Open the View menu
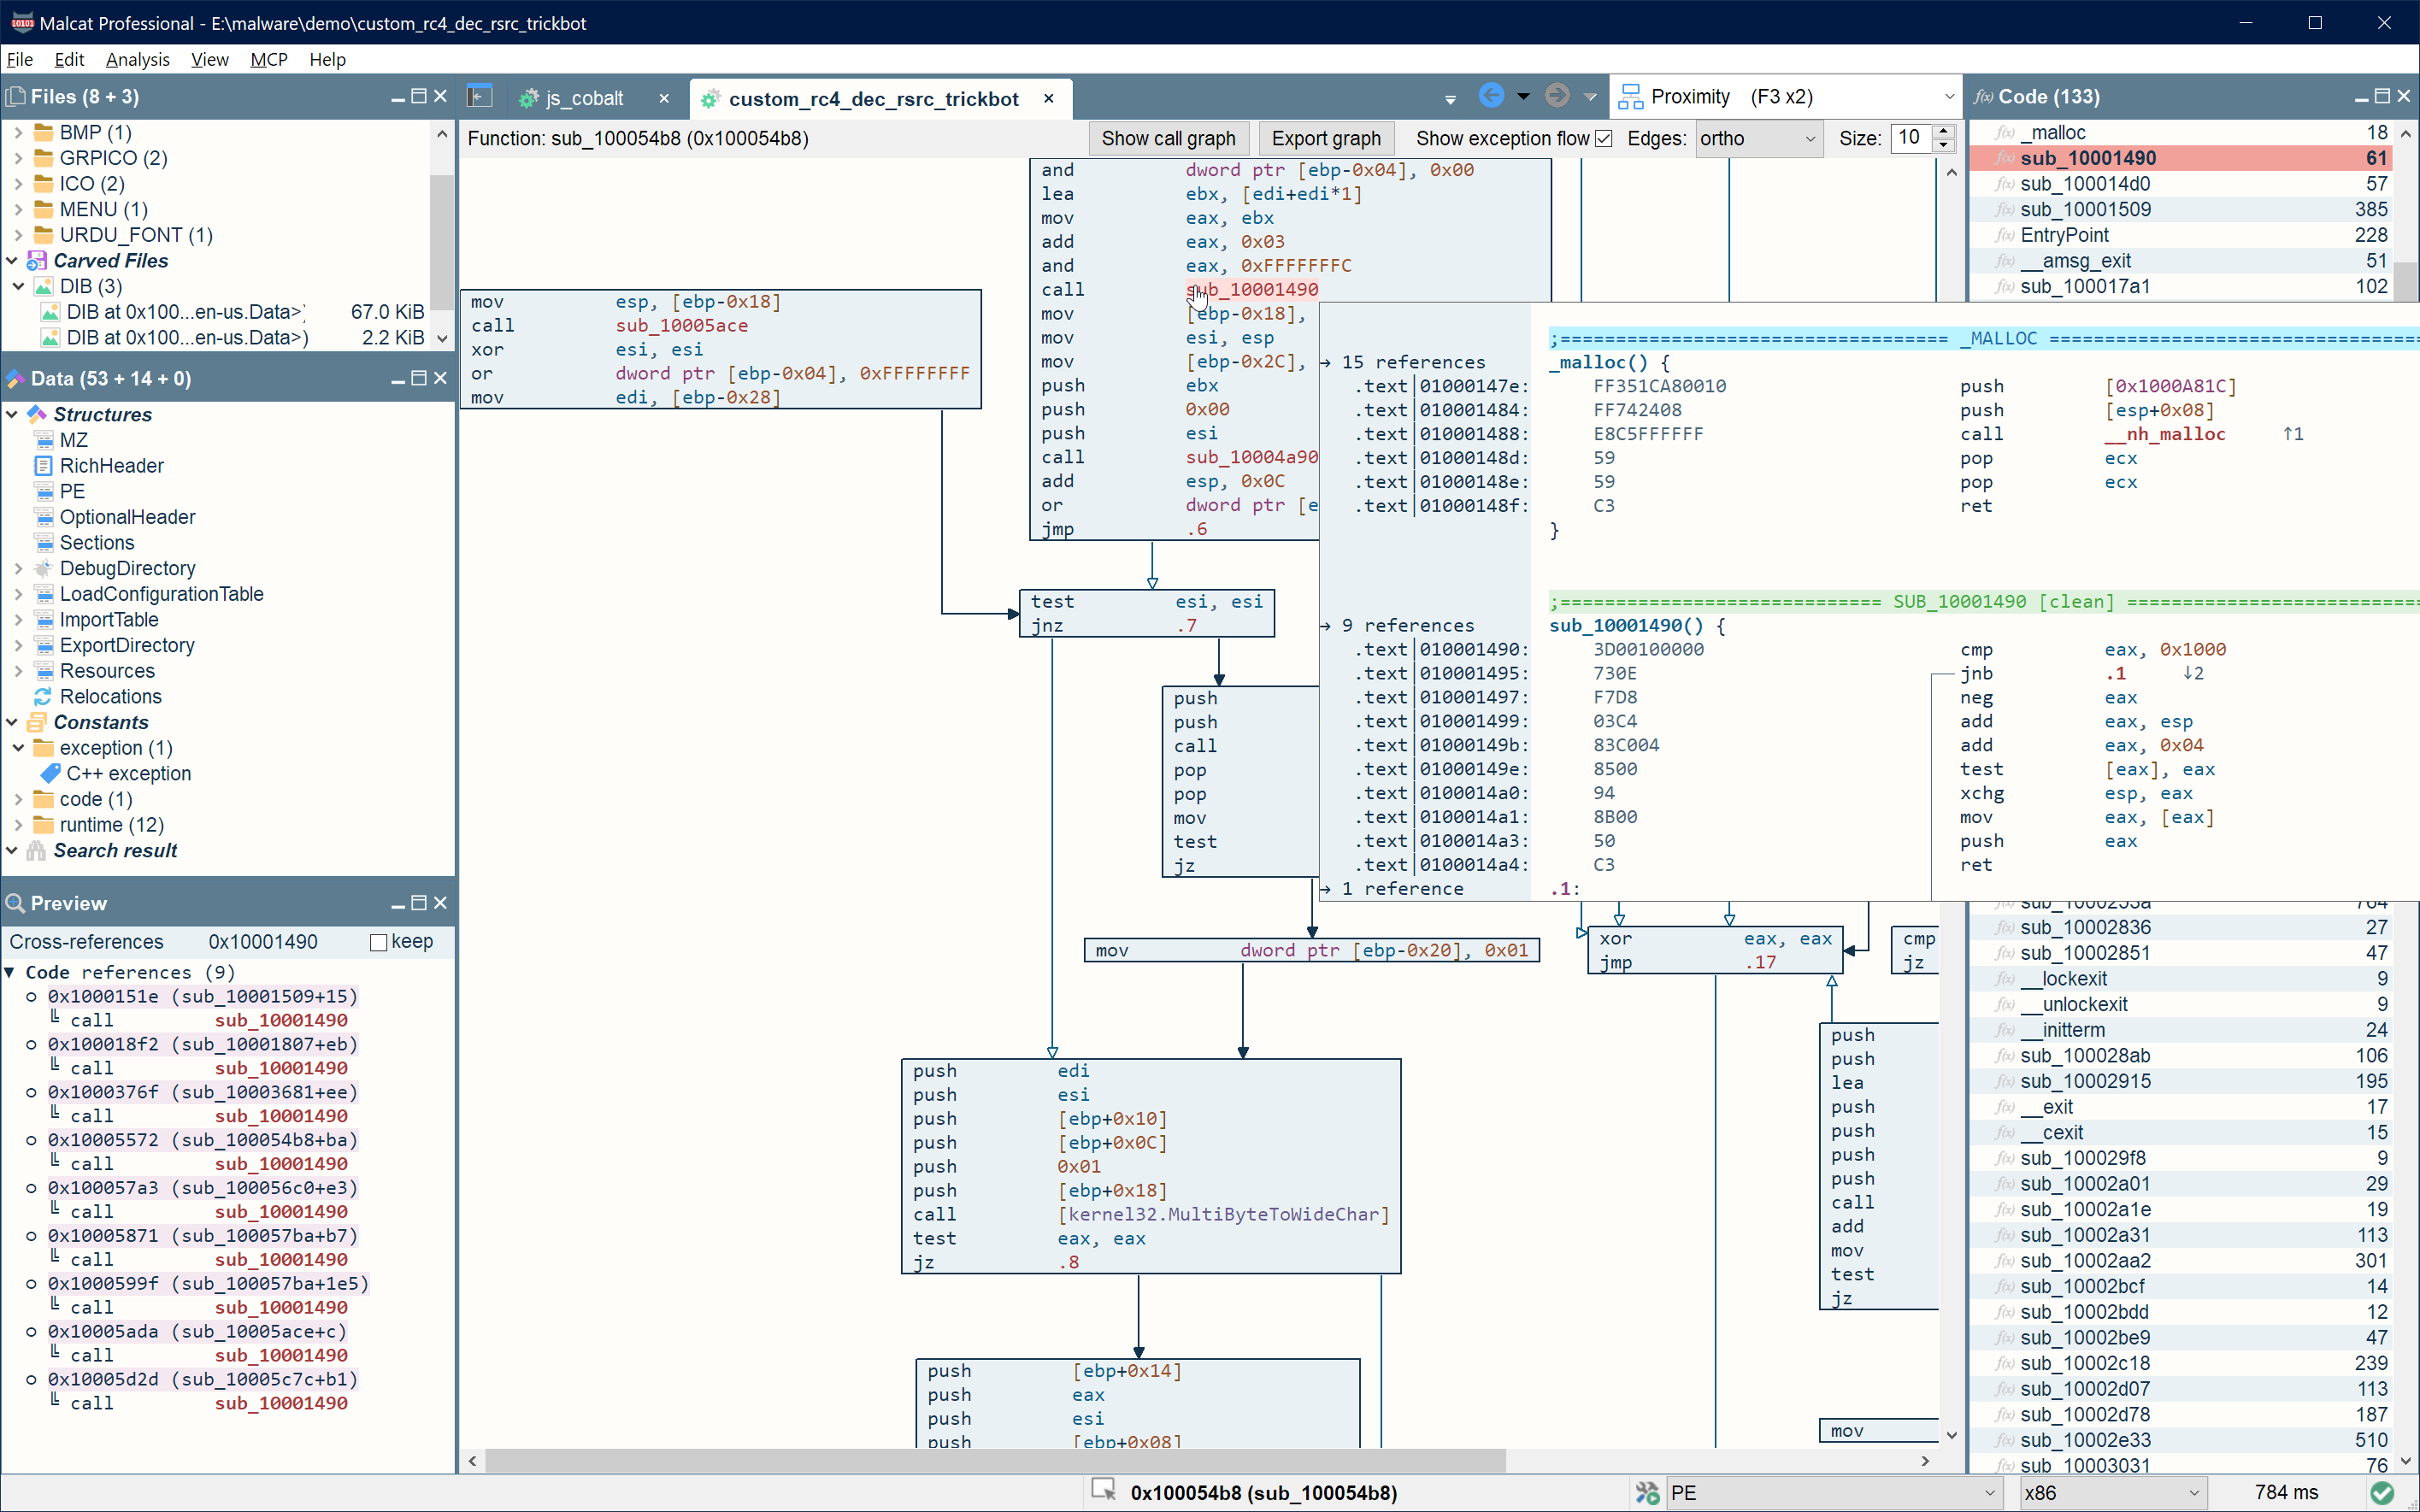Viewport: 2420px width, 1512px height. (x=209, y=59)
